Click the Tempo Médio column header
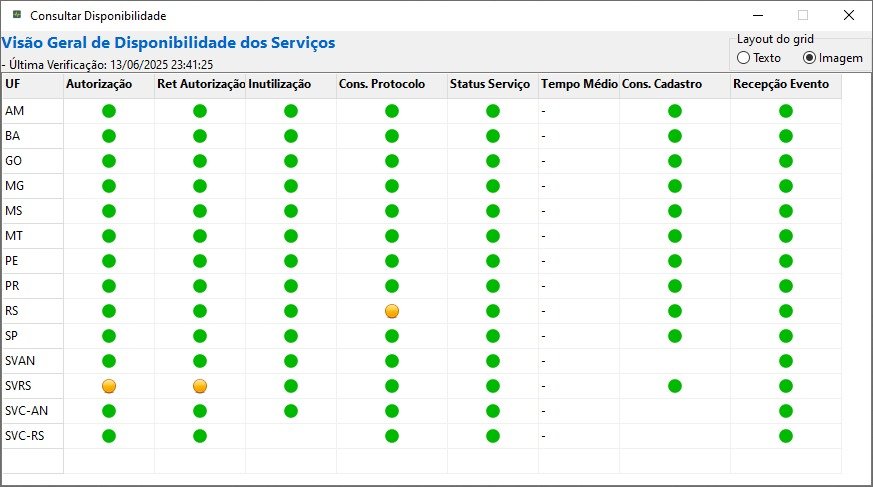873x487 pixels. click(579, 85)
